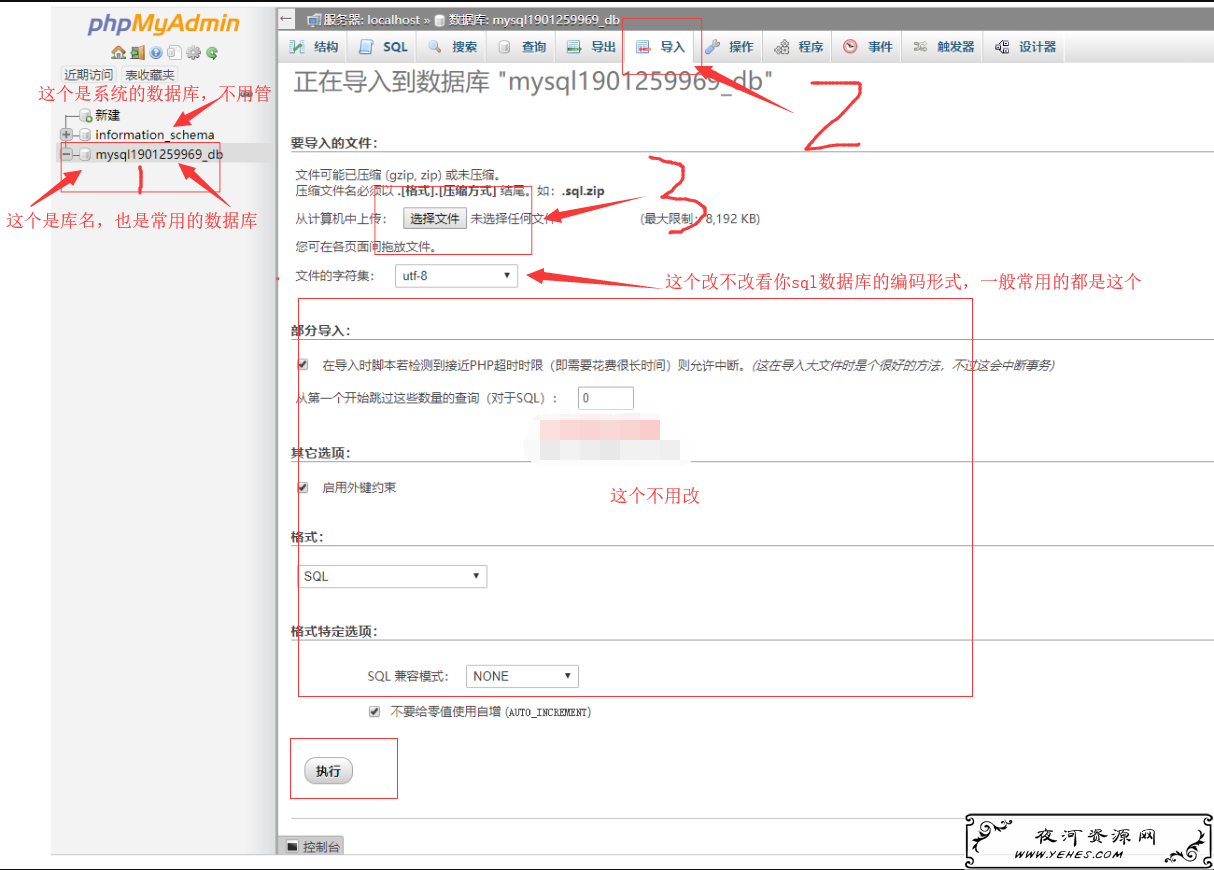Select the 导入 (Import) tab

tap(660, 47)
